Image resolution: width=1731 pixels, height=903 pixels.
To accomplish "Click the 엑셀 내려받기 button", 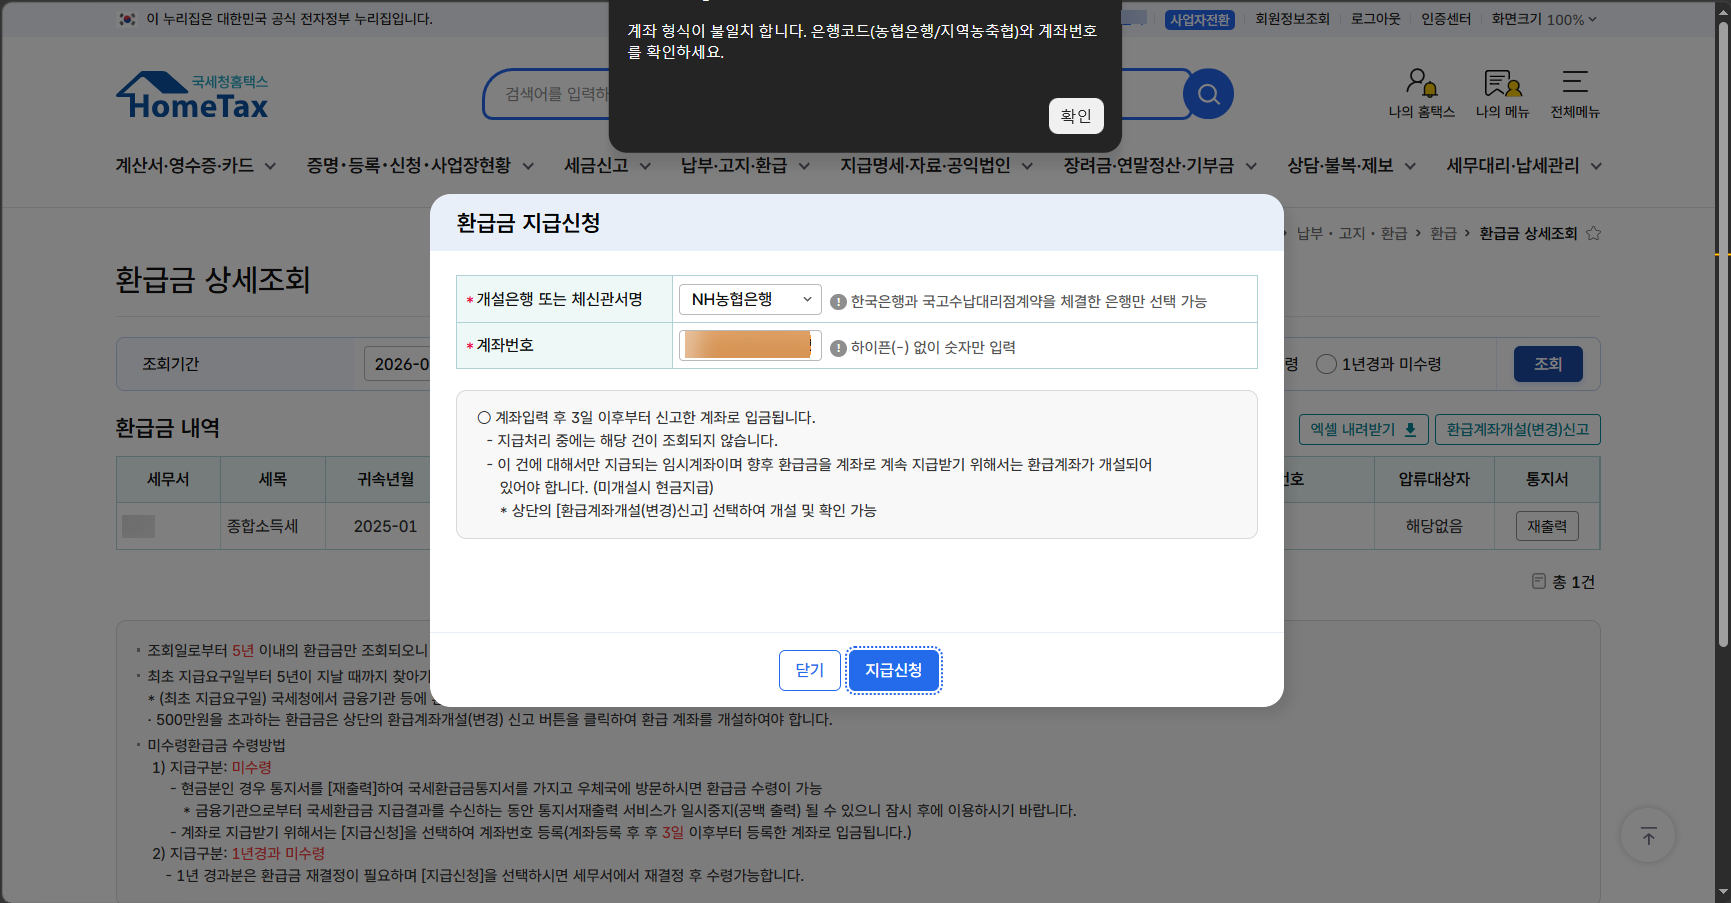I will click(x=1363, y=429).
